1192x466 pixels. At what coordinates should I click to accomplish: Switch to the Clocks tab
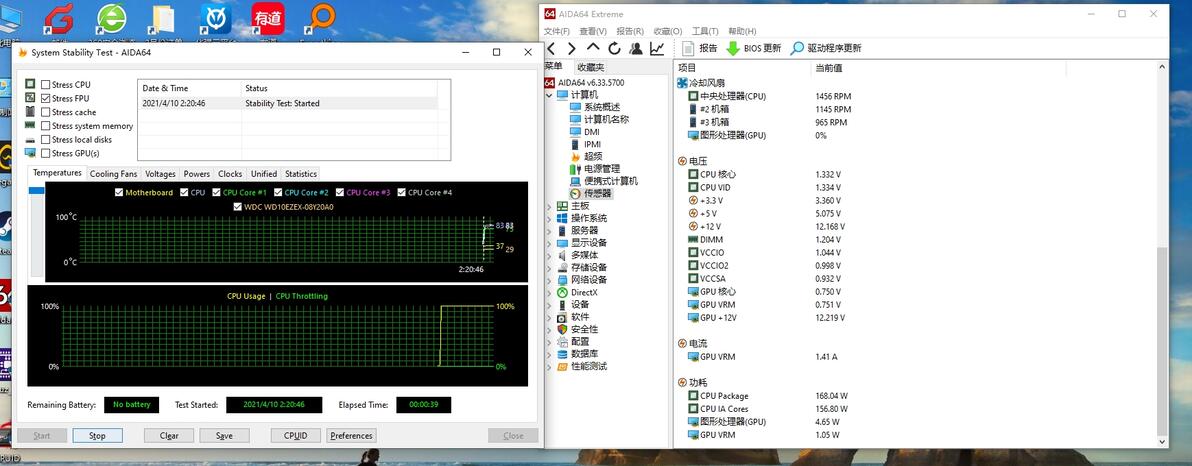tap(230, 173)
